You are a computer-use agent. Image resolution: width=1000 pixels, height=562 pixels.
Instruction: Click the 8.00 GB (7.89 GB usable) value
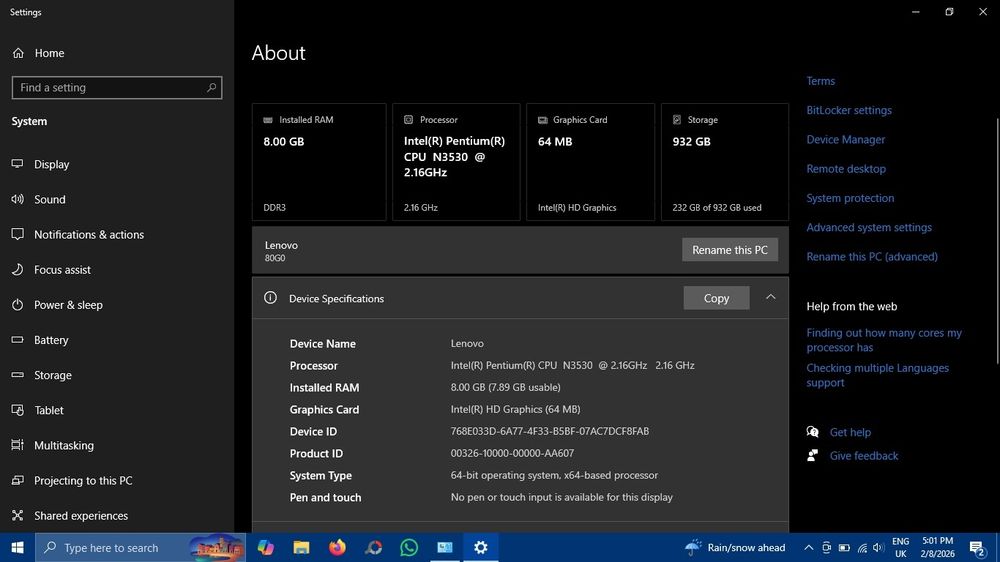point(505,387)
